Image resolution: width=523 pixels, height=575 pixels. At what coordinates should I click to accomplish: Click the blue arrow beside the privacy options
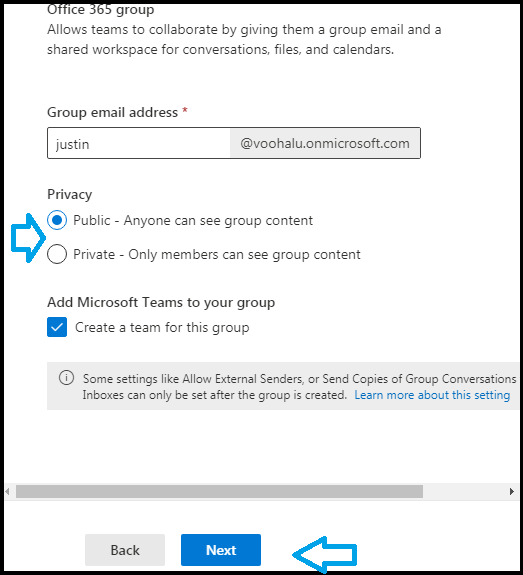(28, 238)
